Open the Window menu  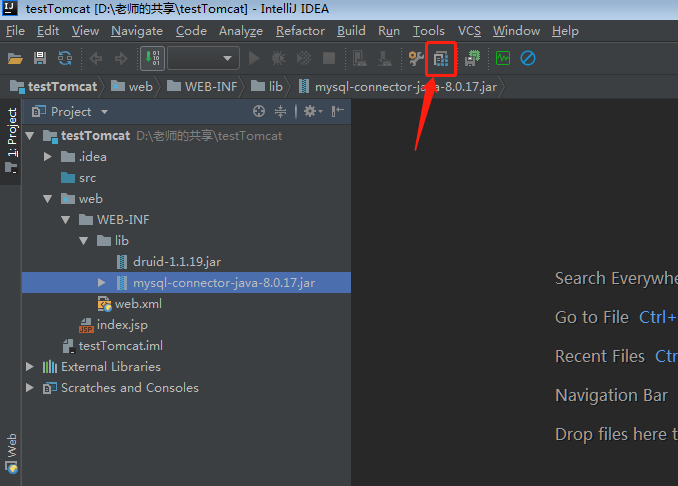(x=516, y=31)
